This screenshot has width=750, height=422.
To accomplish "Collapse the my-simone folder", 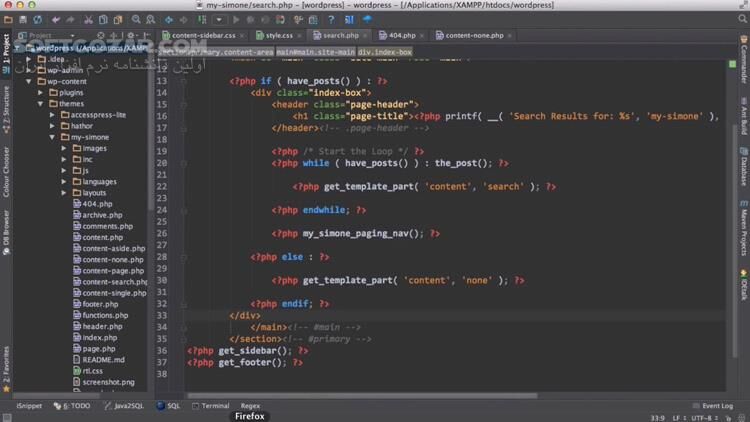I will pyautogui.click(x=53, y=137).
